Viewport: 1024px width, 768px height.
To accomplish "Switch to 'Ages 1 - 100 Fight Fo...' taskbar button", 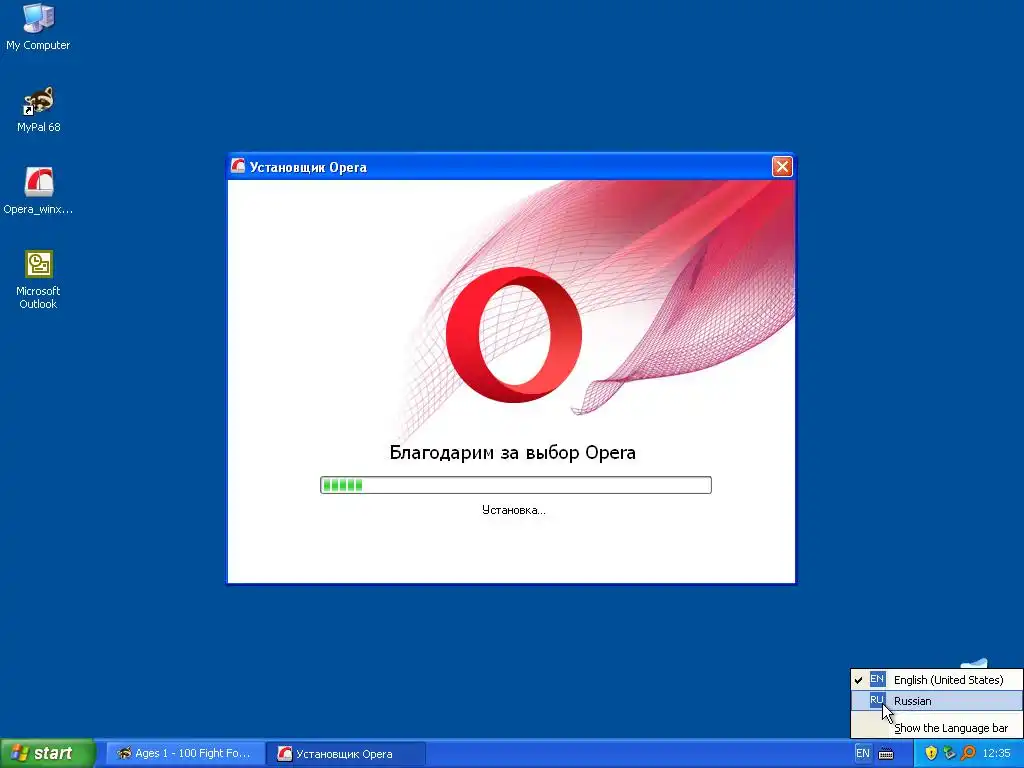I will click(x=185, y=754).
